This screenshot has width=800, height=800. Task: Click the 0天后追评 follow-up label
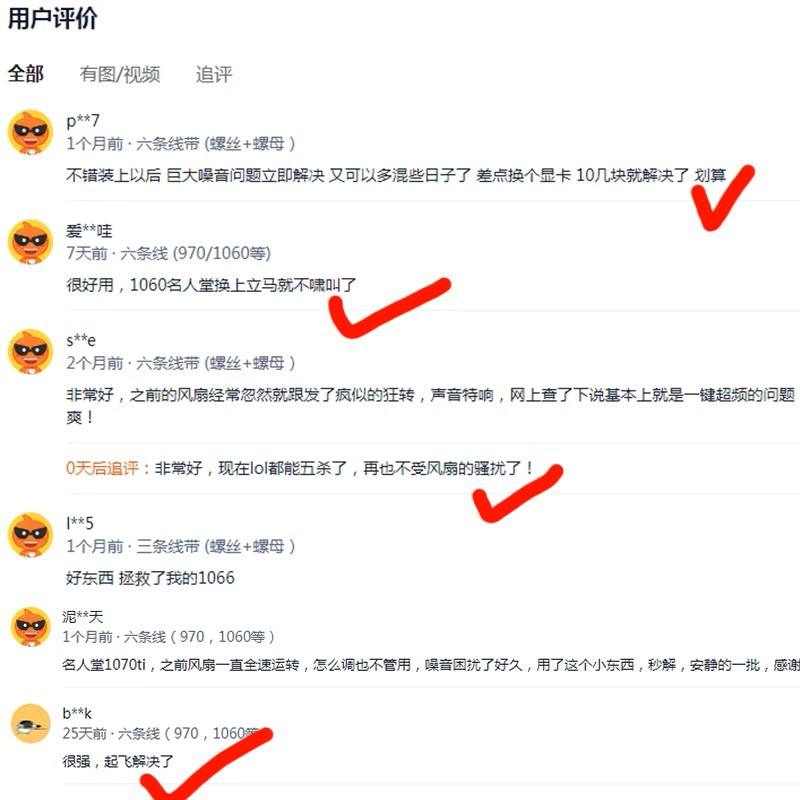(x=108, y=468)
